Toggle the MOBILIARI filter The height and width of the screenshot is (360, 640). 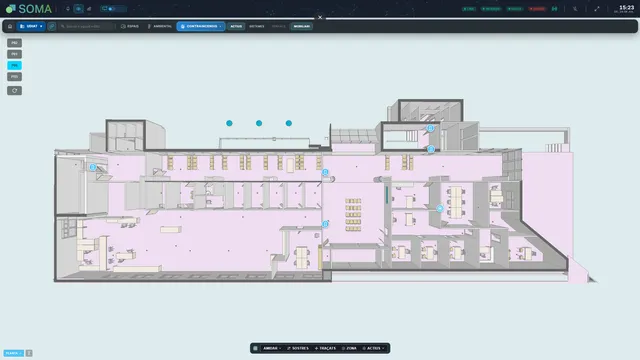(x=302, y=26)
